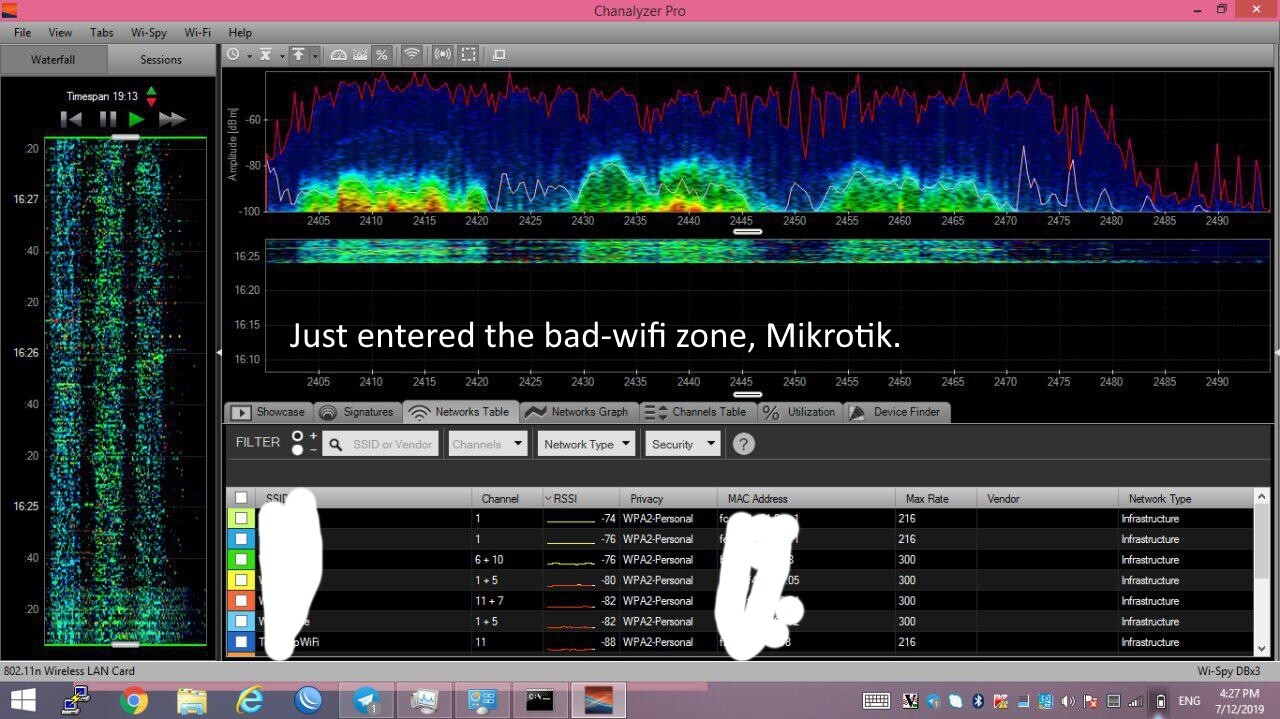
Task: Click the pop-out window toolbar icon
Action: coord(499,55)
